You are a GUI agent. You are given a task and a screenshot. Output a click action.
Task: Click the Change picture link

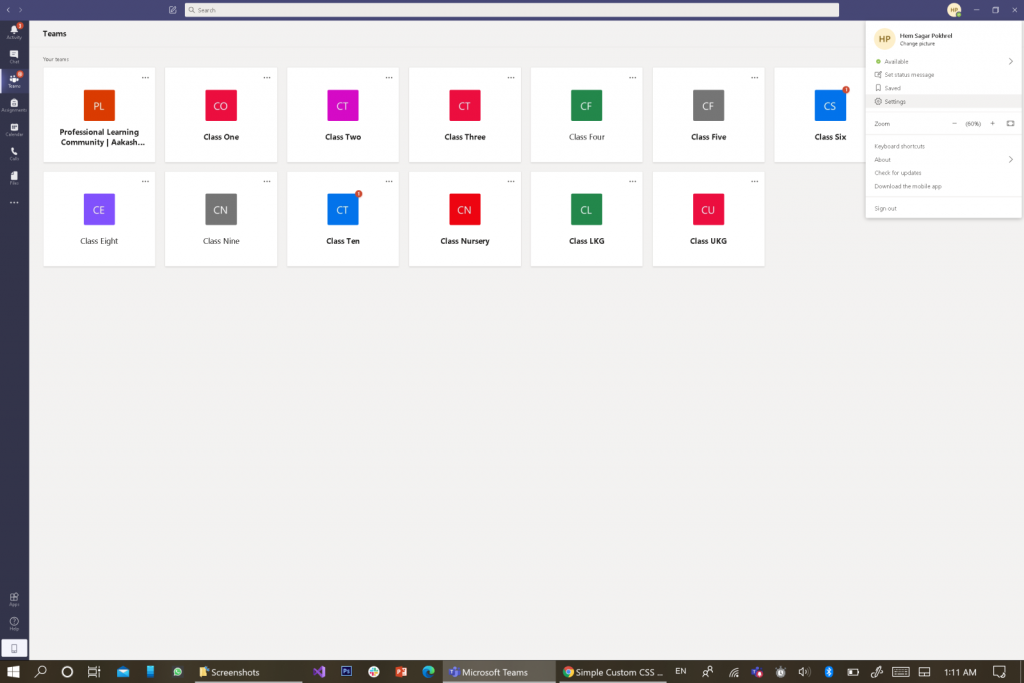point(917,44)
